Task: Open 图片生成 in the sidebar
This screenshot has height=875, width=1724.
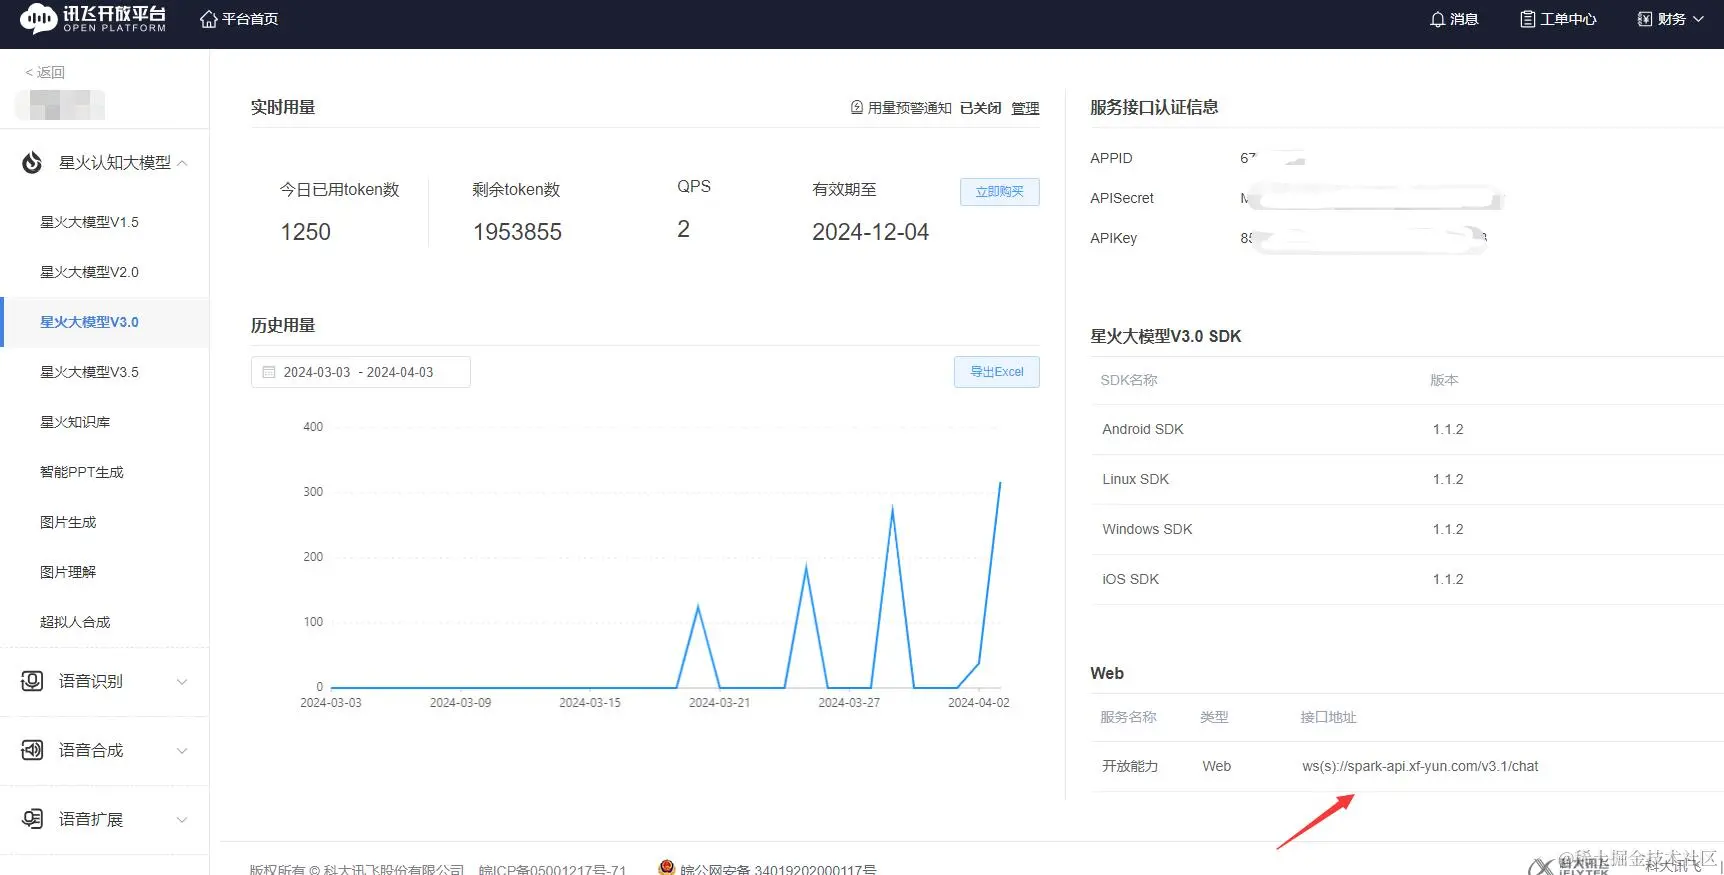Action: point(68,522)
